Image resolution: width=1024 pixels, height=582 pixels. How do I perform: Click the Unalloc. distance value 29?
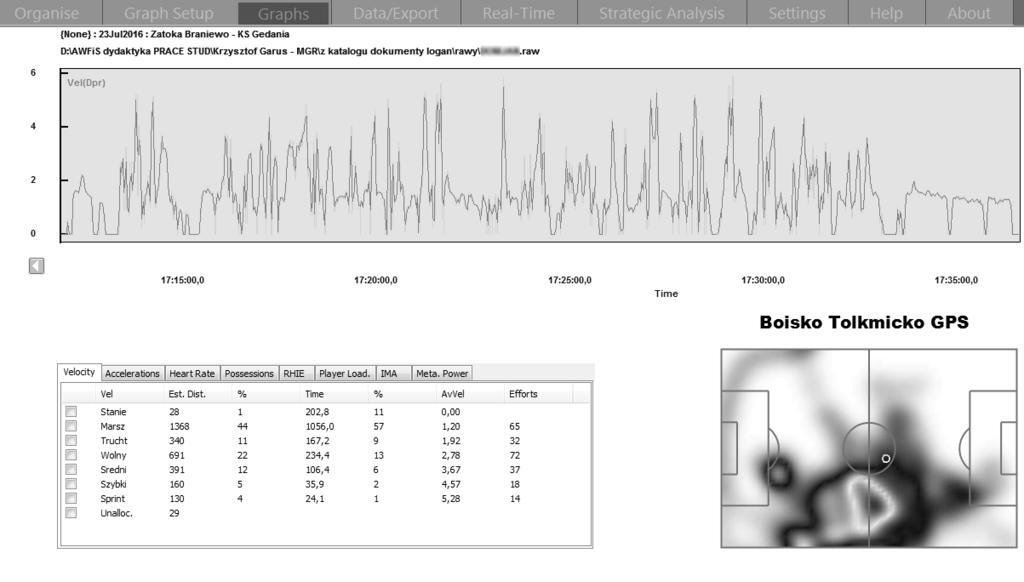pos(174,513)
